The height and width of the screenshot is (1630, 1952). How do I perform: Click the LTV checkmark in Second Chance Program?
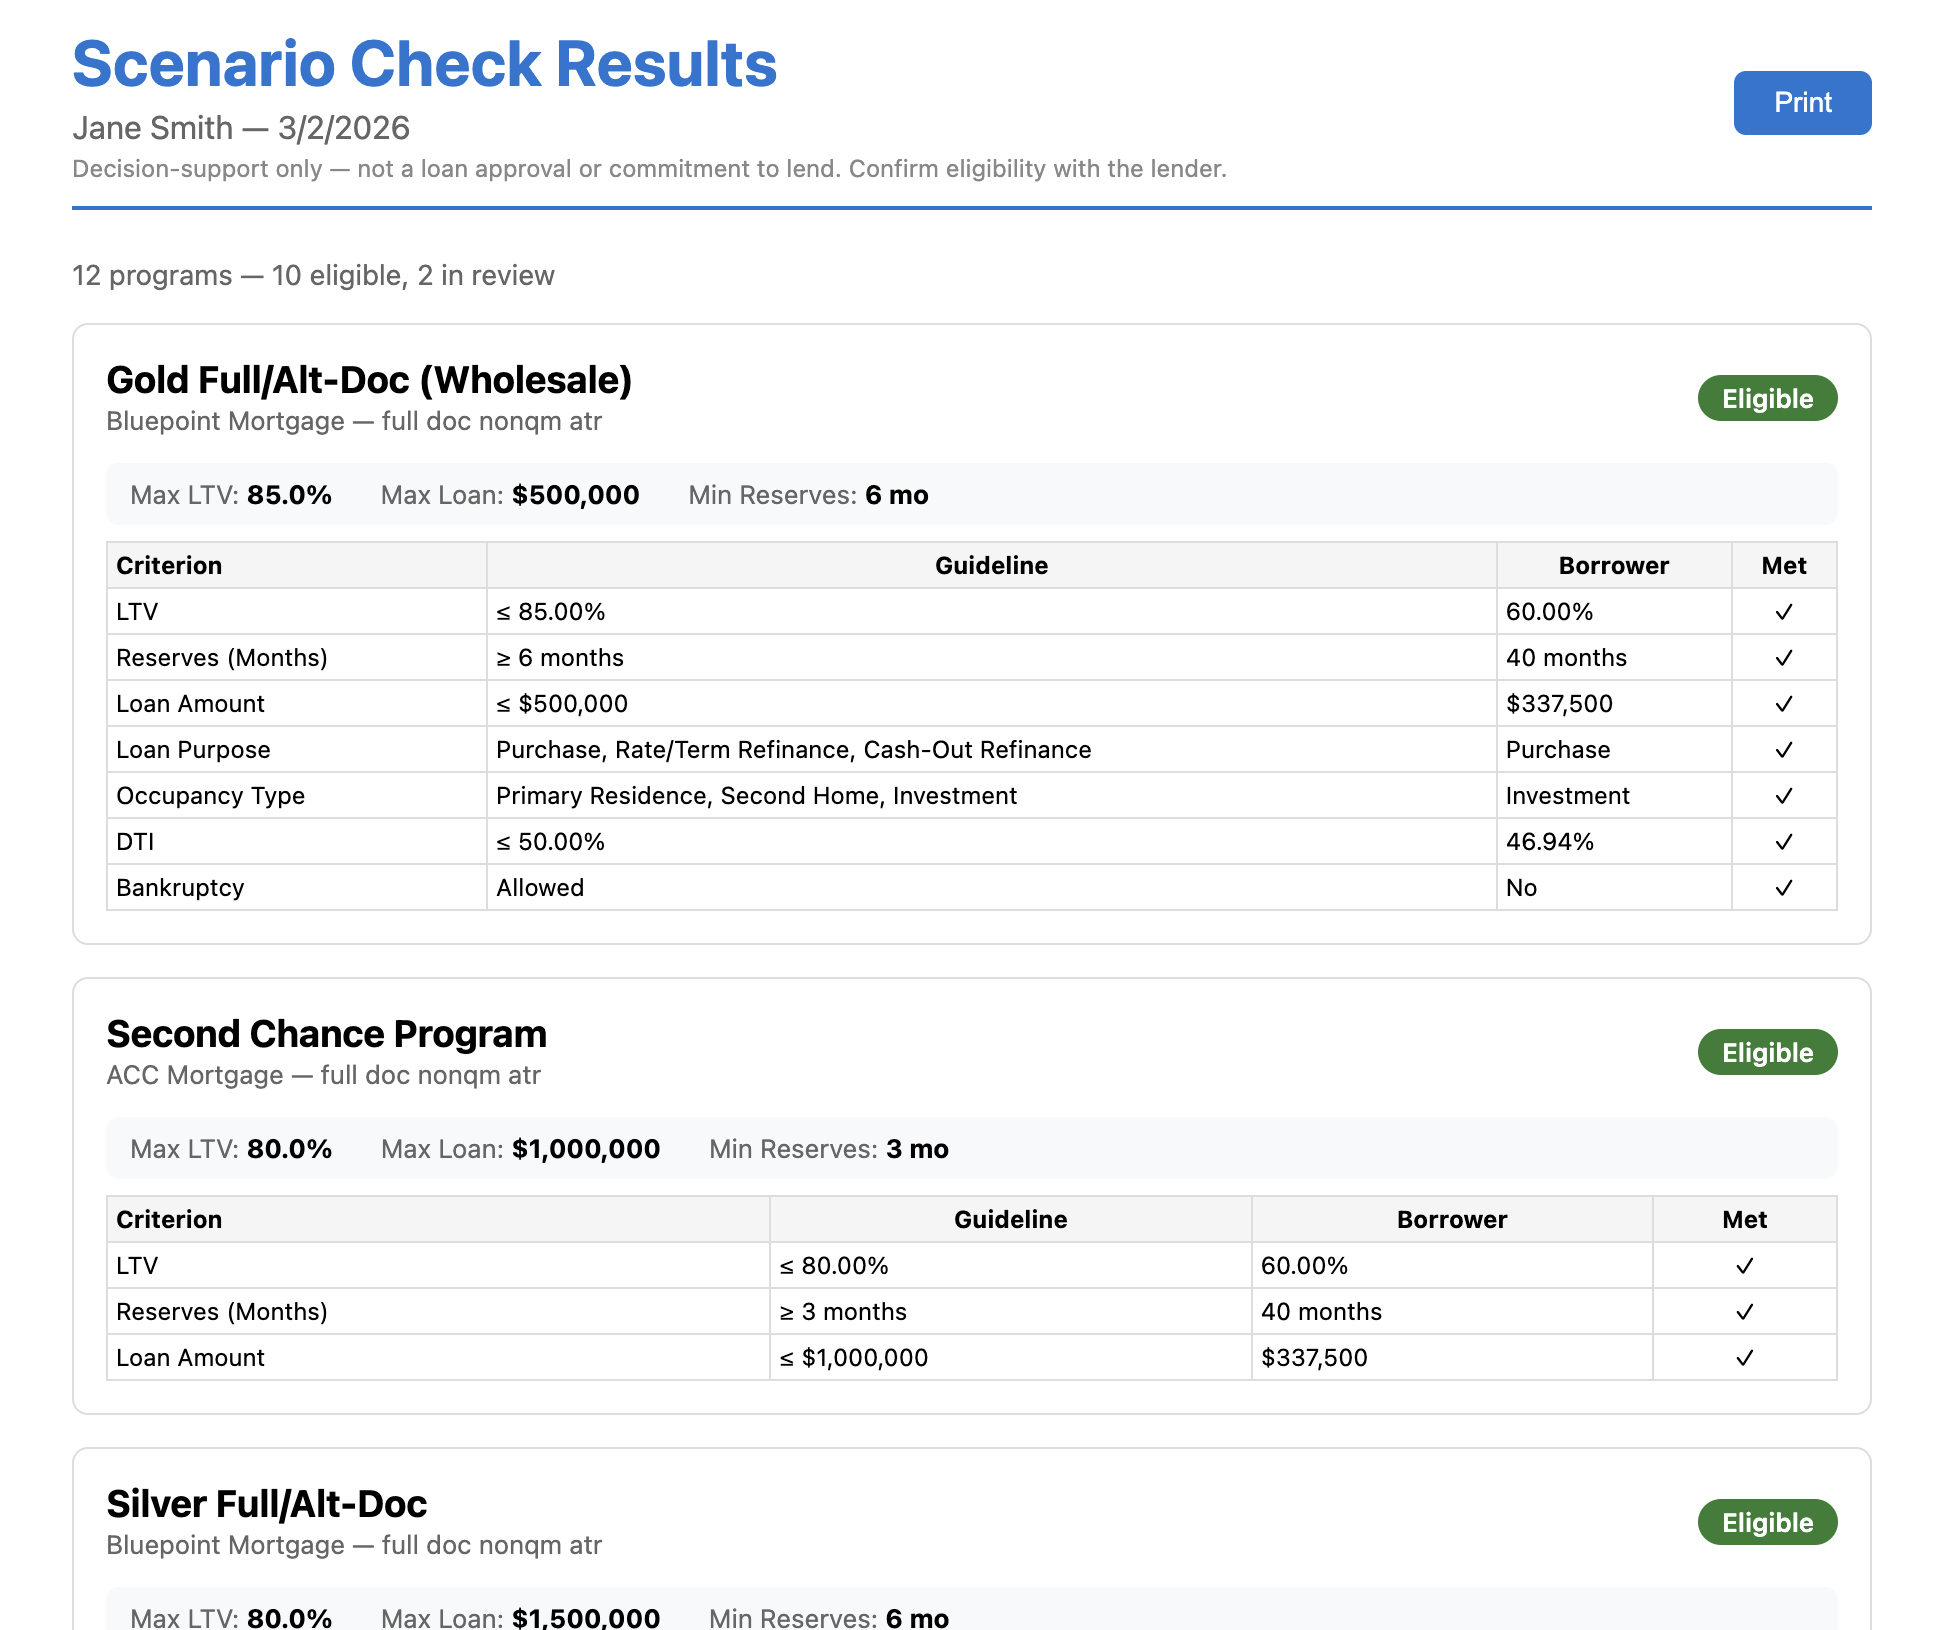pos(1746,1265)
